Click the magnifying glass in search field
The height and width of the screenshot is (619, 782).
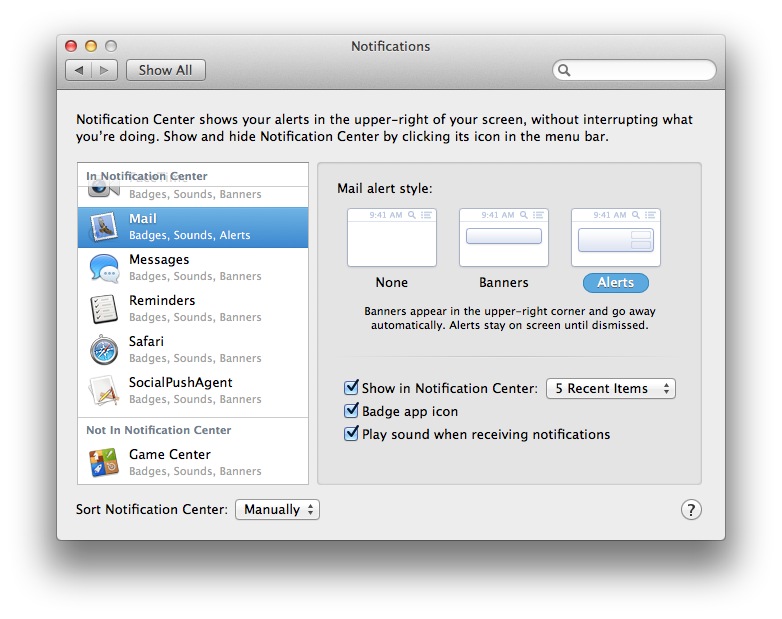click(564, 70)
